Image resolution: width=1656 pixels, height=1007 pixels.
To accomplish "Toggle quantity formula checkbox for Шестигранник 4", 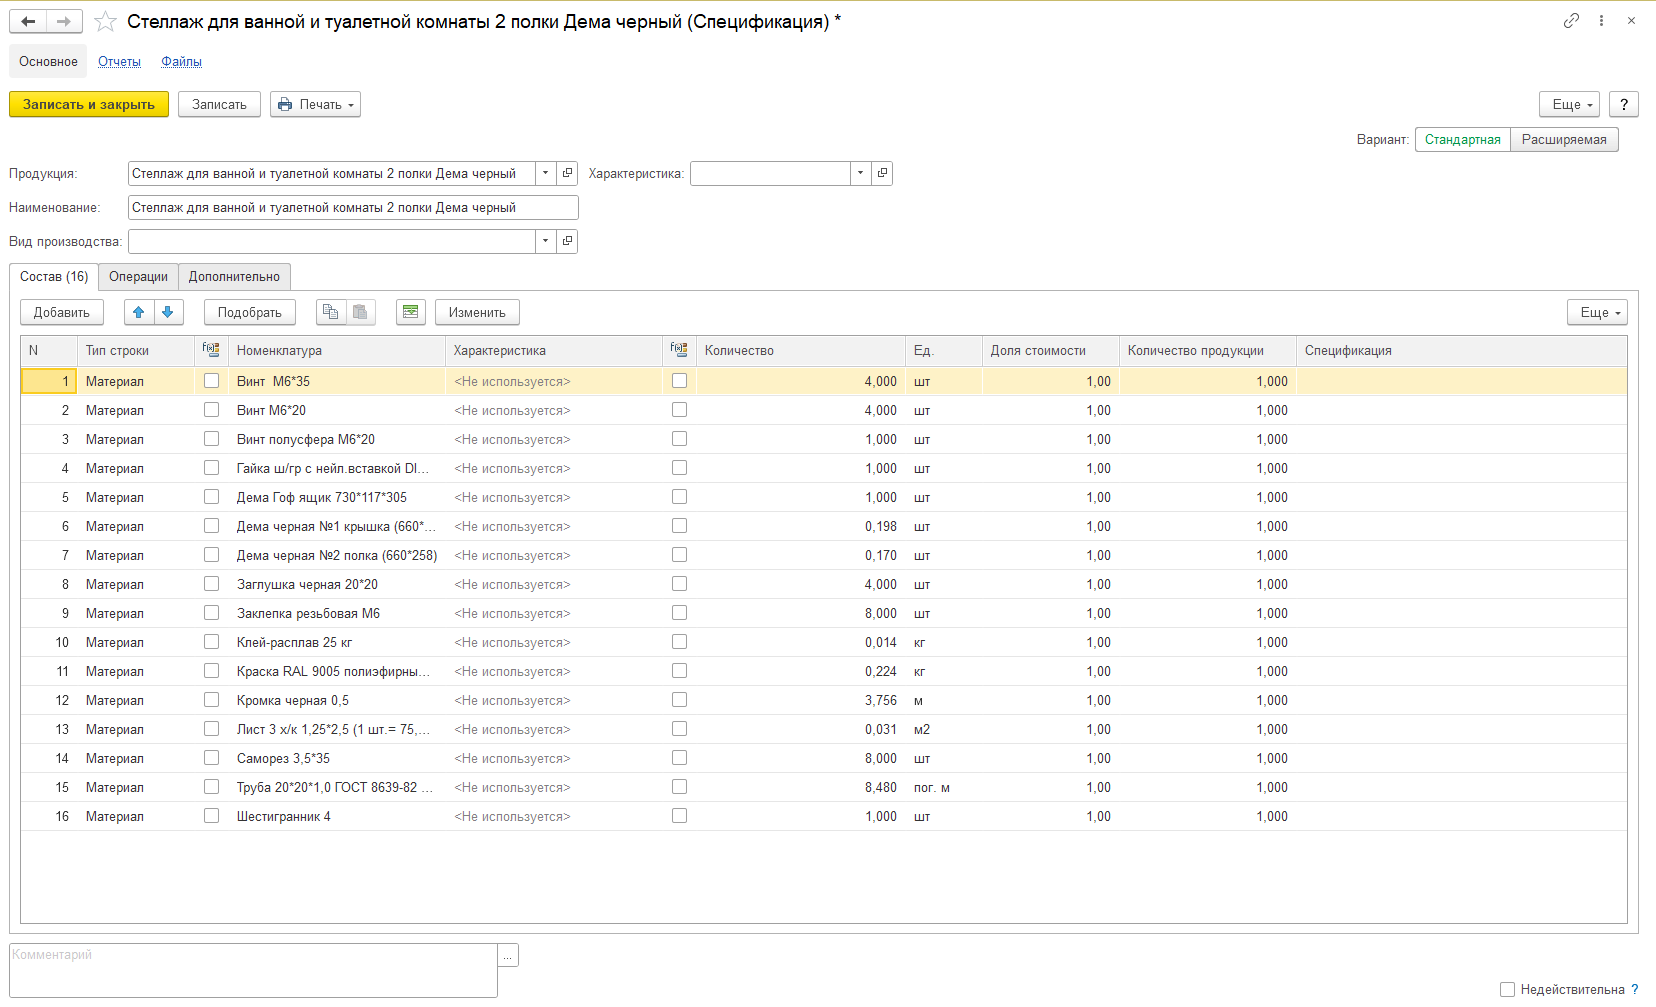I will click(679, 816).
